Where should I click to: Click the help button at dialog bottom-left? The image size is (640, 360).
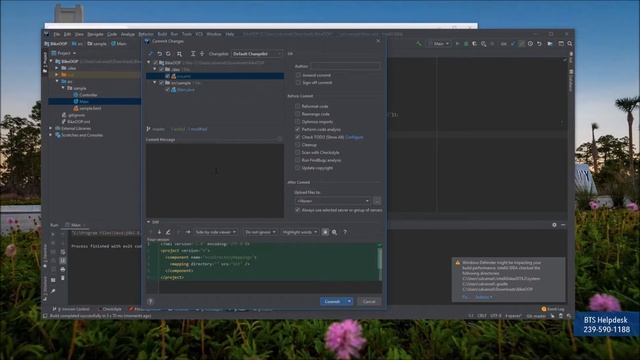[x=150, y=301]
